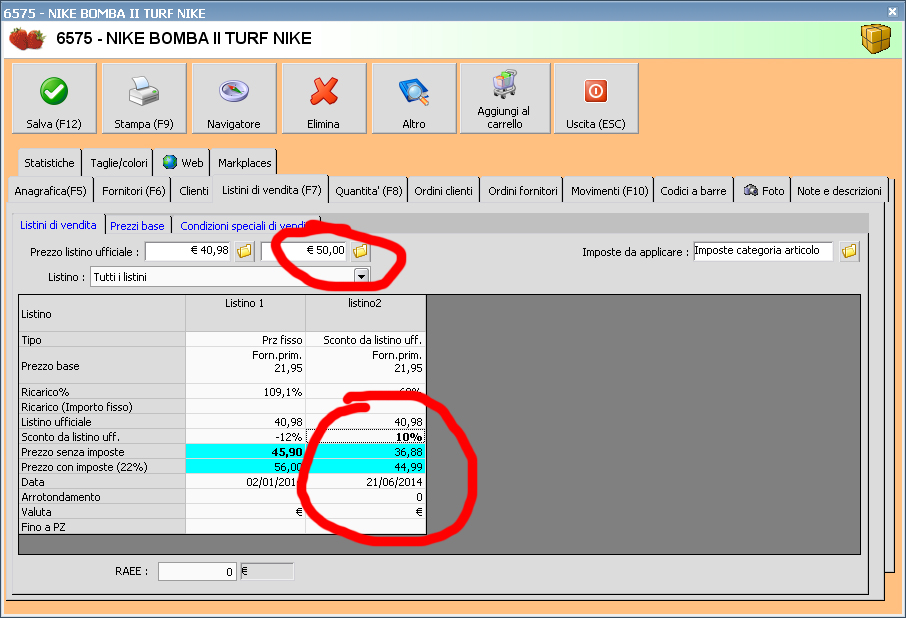Image resolution: width=906 pixels, height=618 pixels.
Task: Click the listino2 column header
Action: pos(365,314)
